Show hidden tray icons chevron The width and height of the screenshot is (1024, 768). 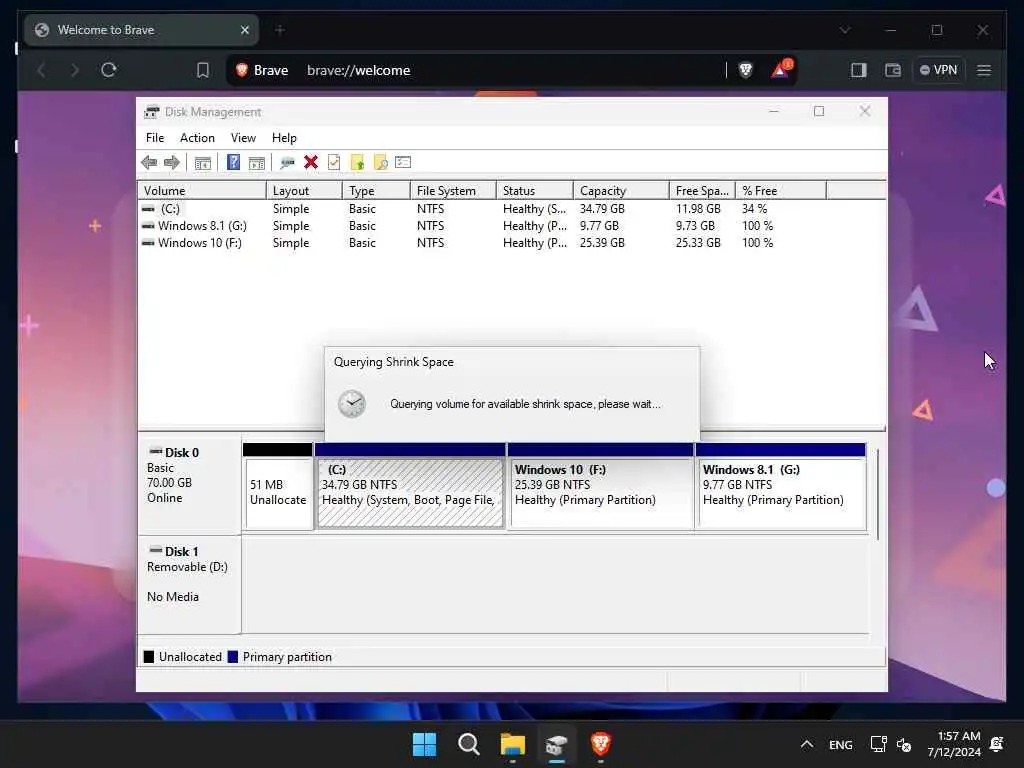tap(807, 744)
